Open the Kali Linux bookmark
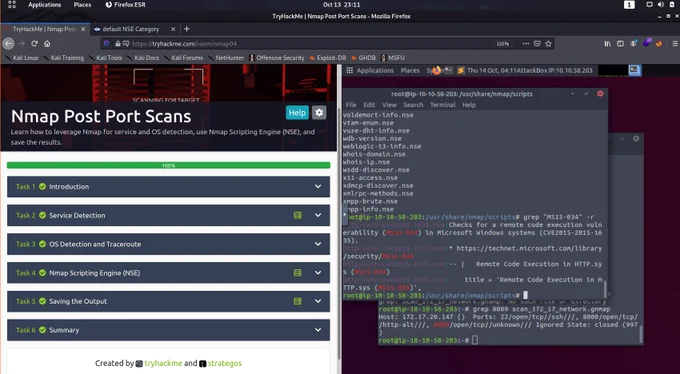 point(22,58)
